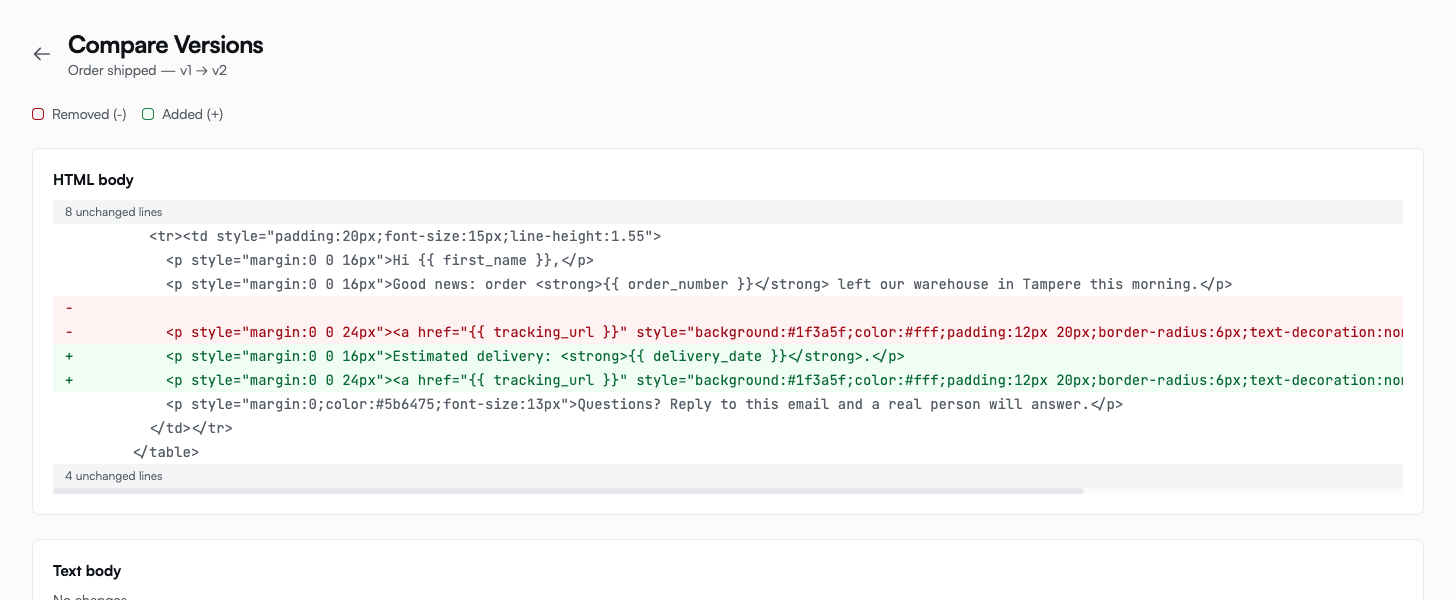Click the HTML diff horizontal scrollbar
Screen dimensions: 1456x600
click(568, 491)
